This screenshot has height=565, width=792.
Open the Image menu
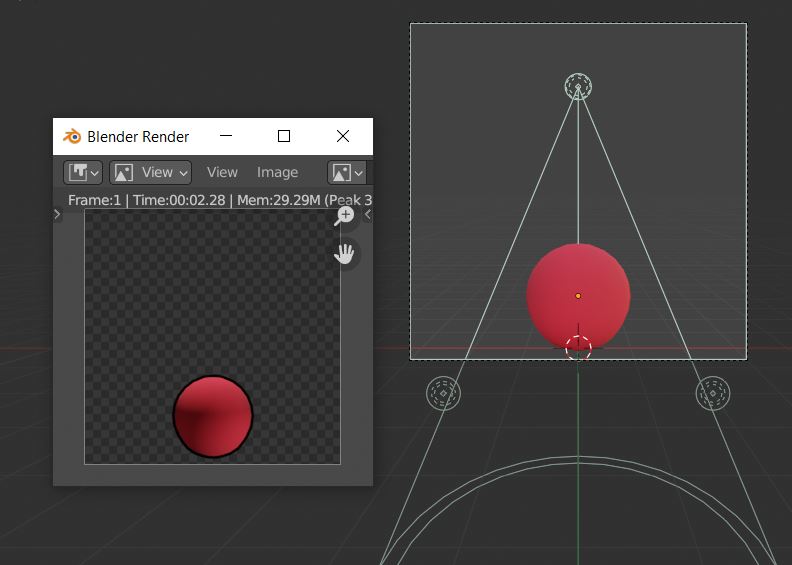pyautogui.click(x=277, y=172)
